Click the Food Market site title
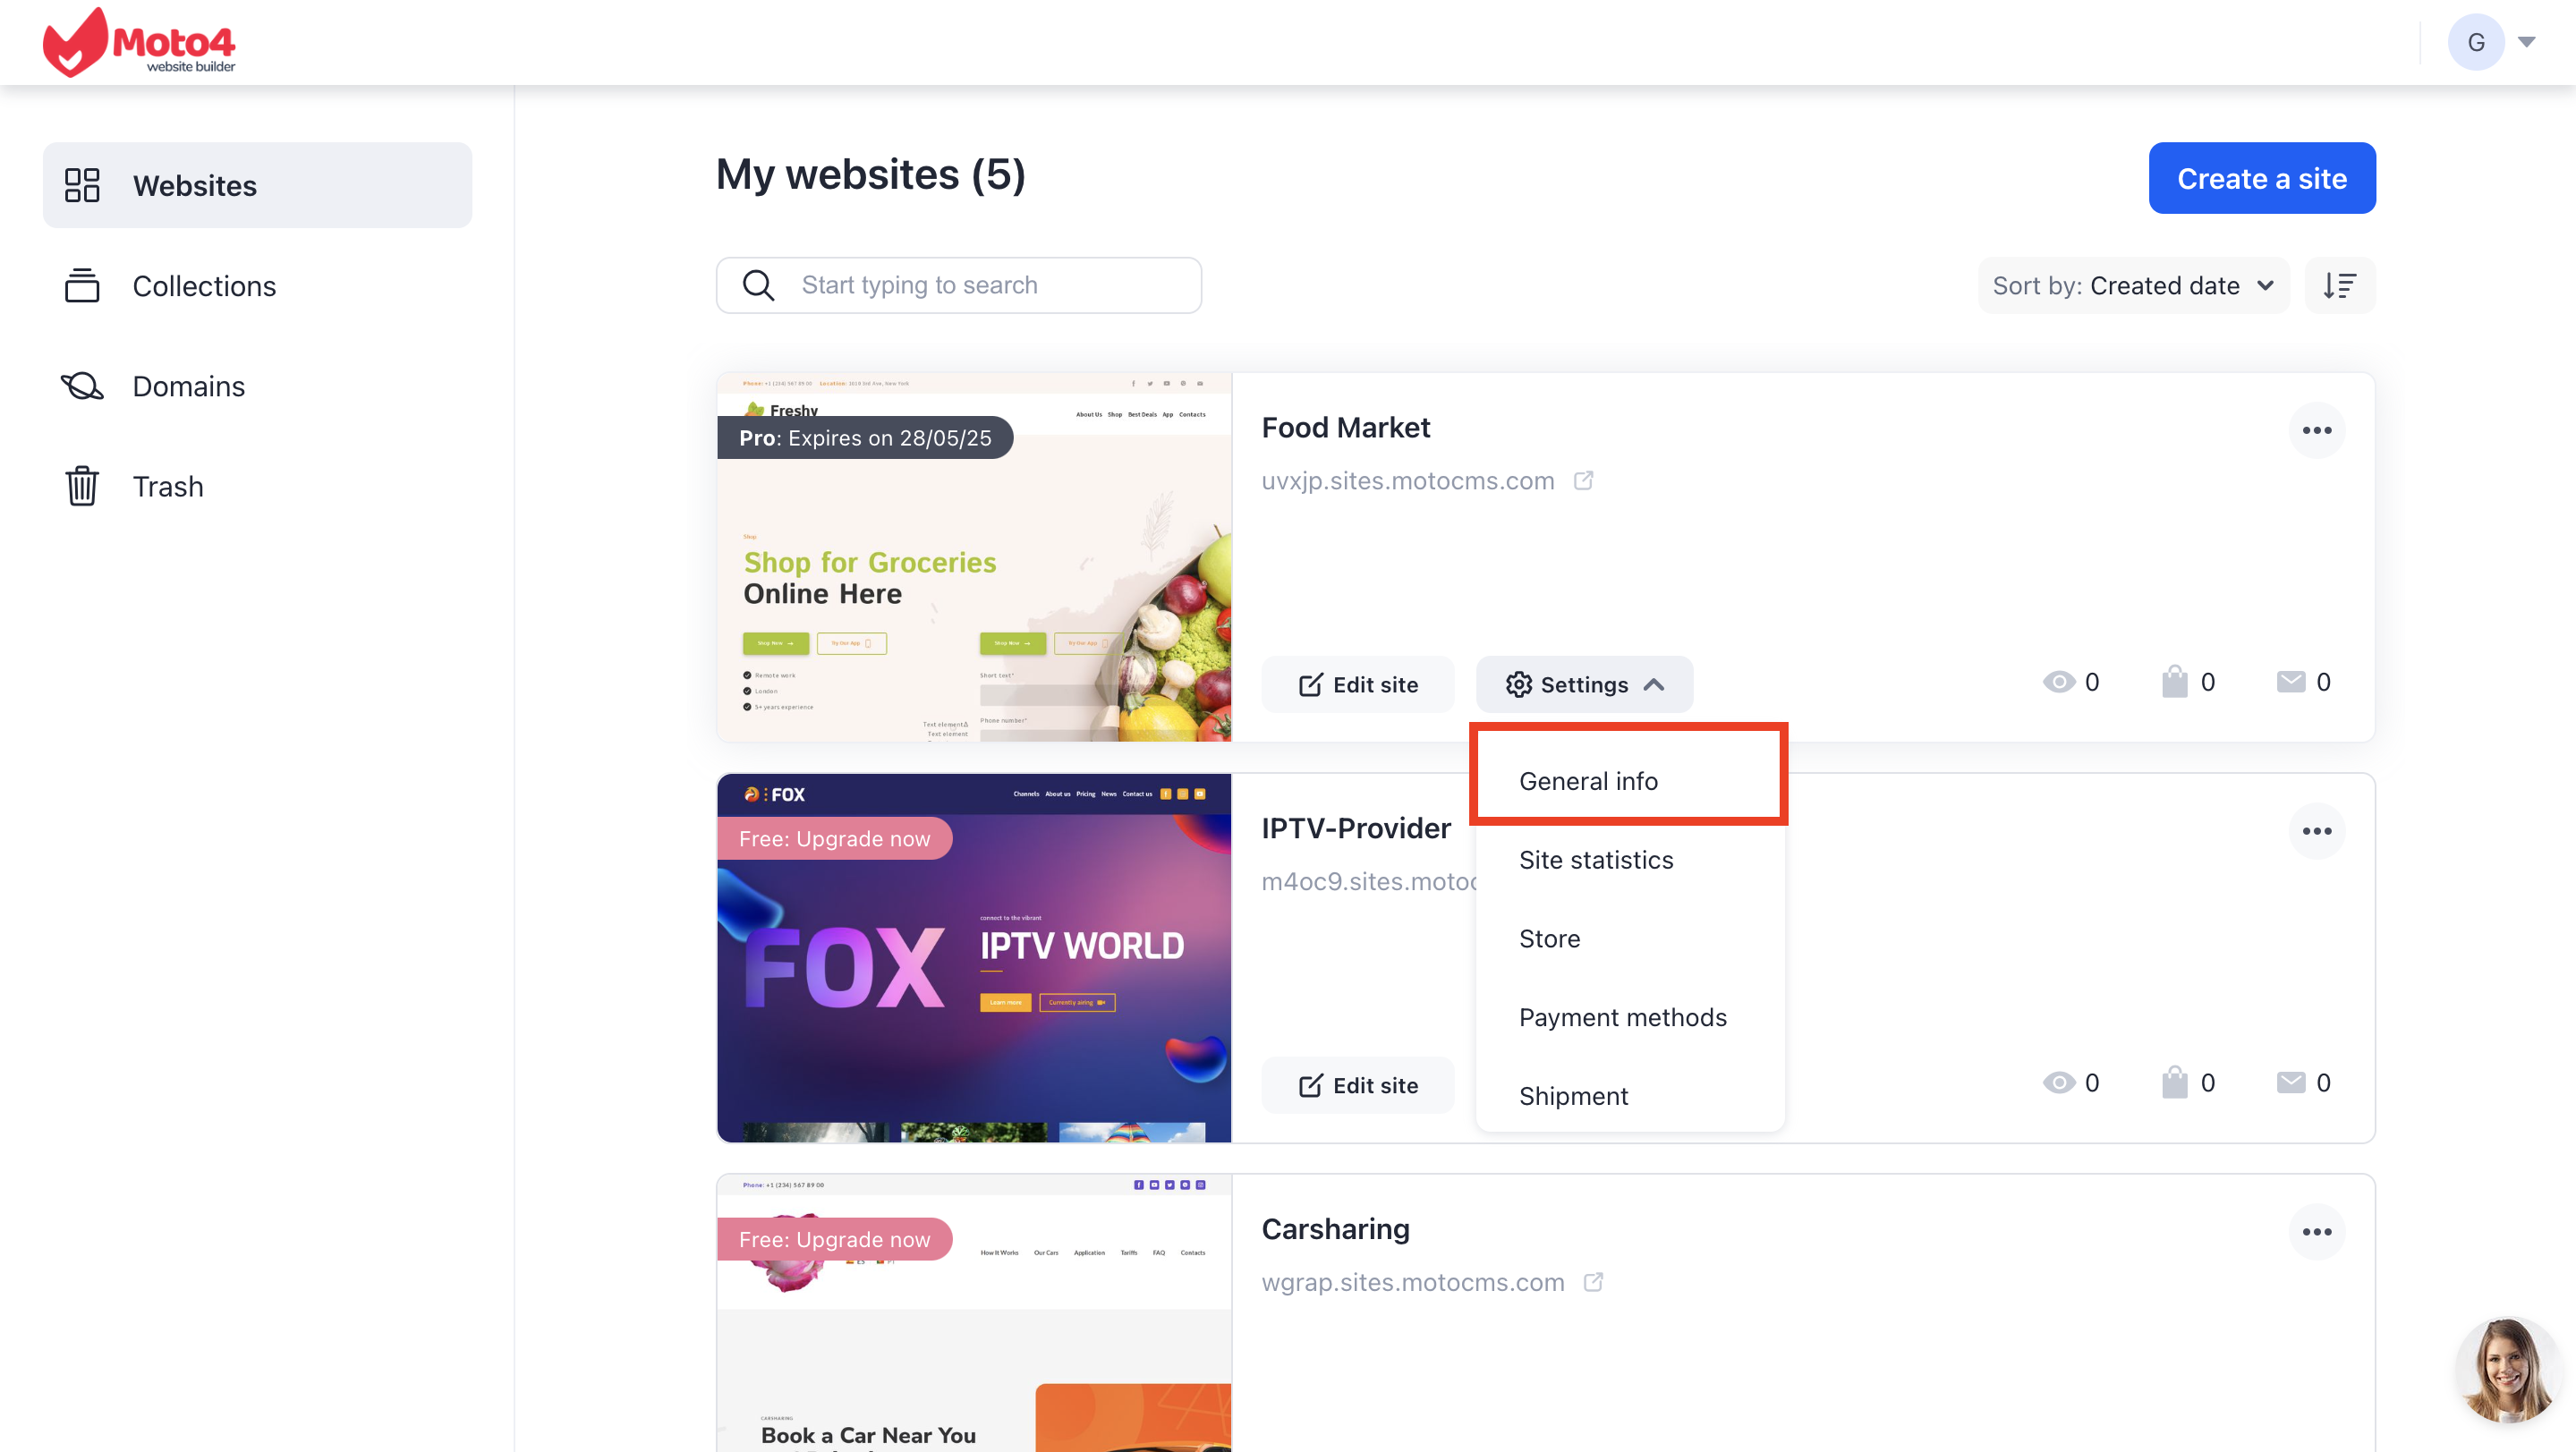 (x=1345, y=428)
